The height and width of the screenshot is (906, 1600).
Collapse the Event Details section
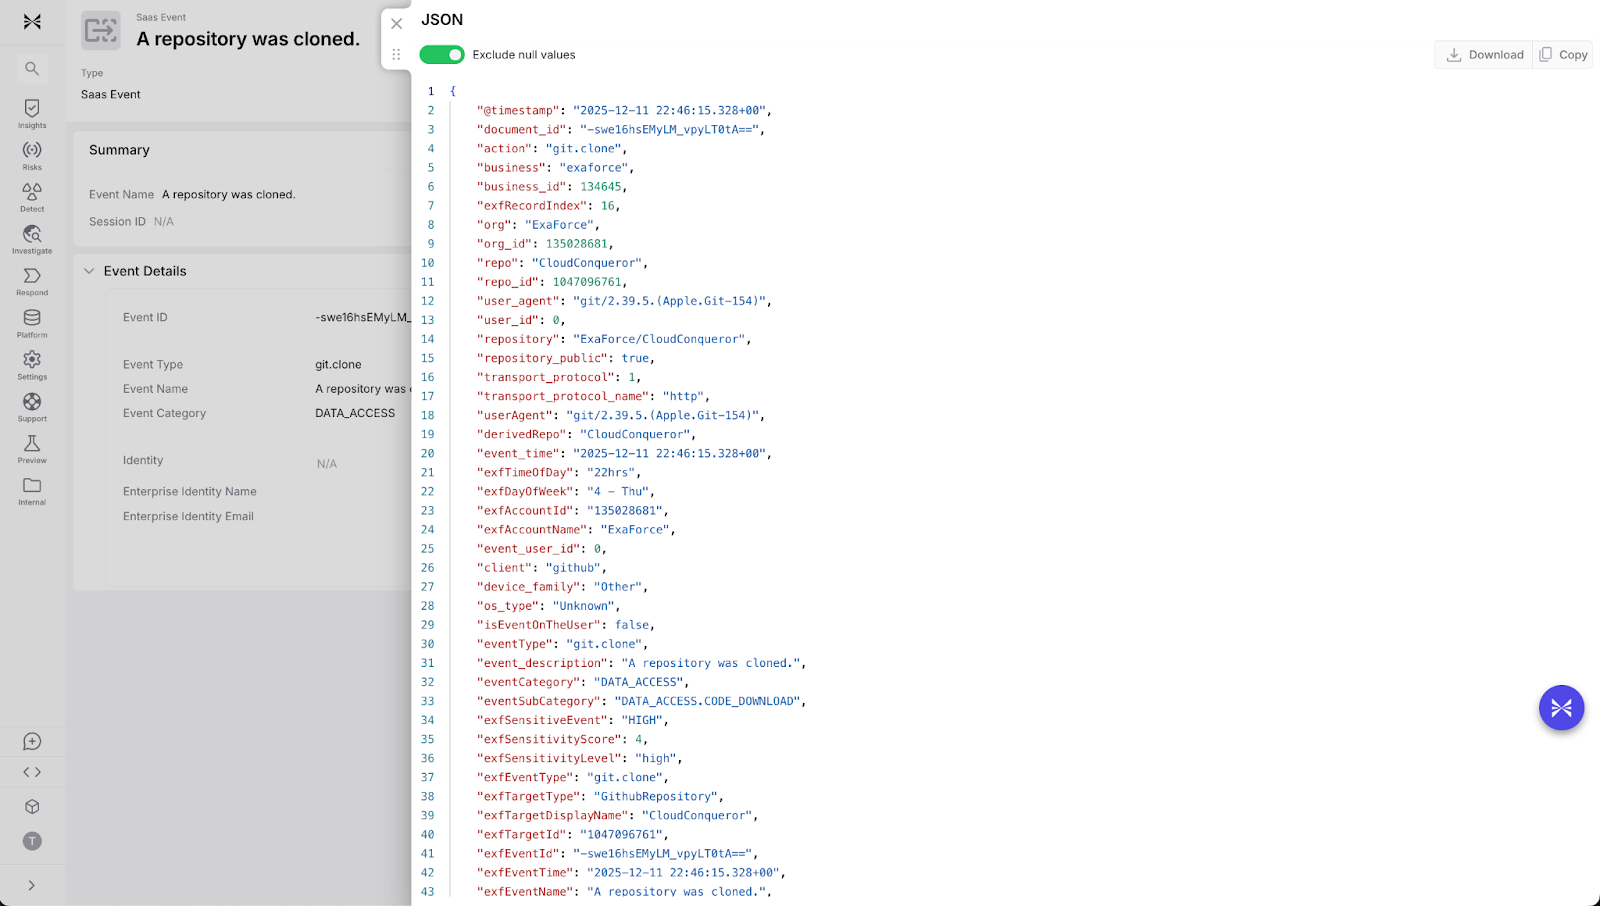point(89,271)
